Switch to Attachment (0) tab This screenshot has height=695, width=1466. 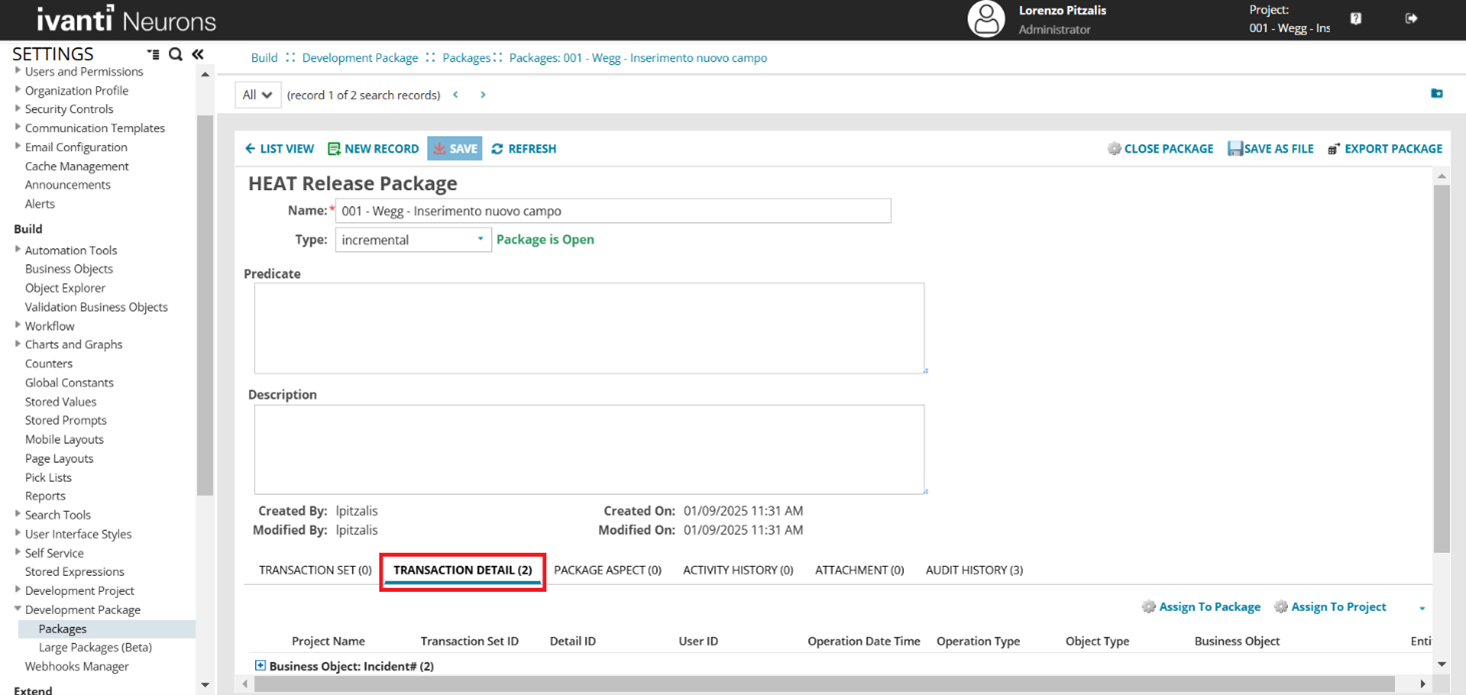(x=859, y=570)
